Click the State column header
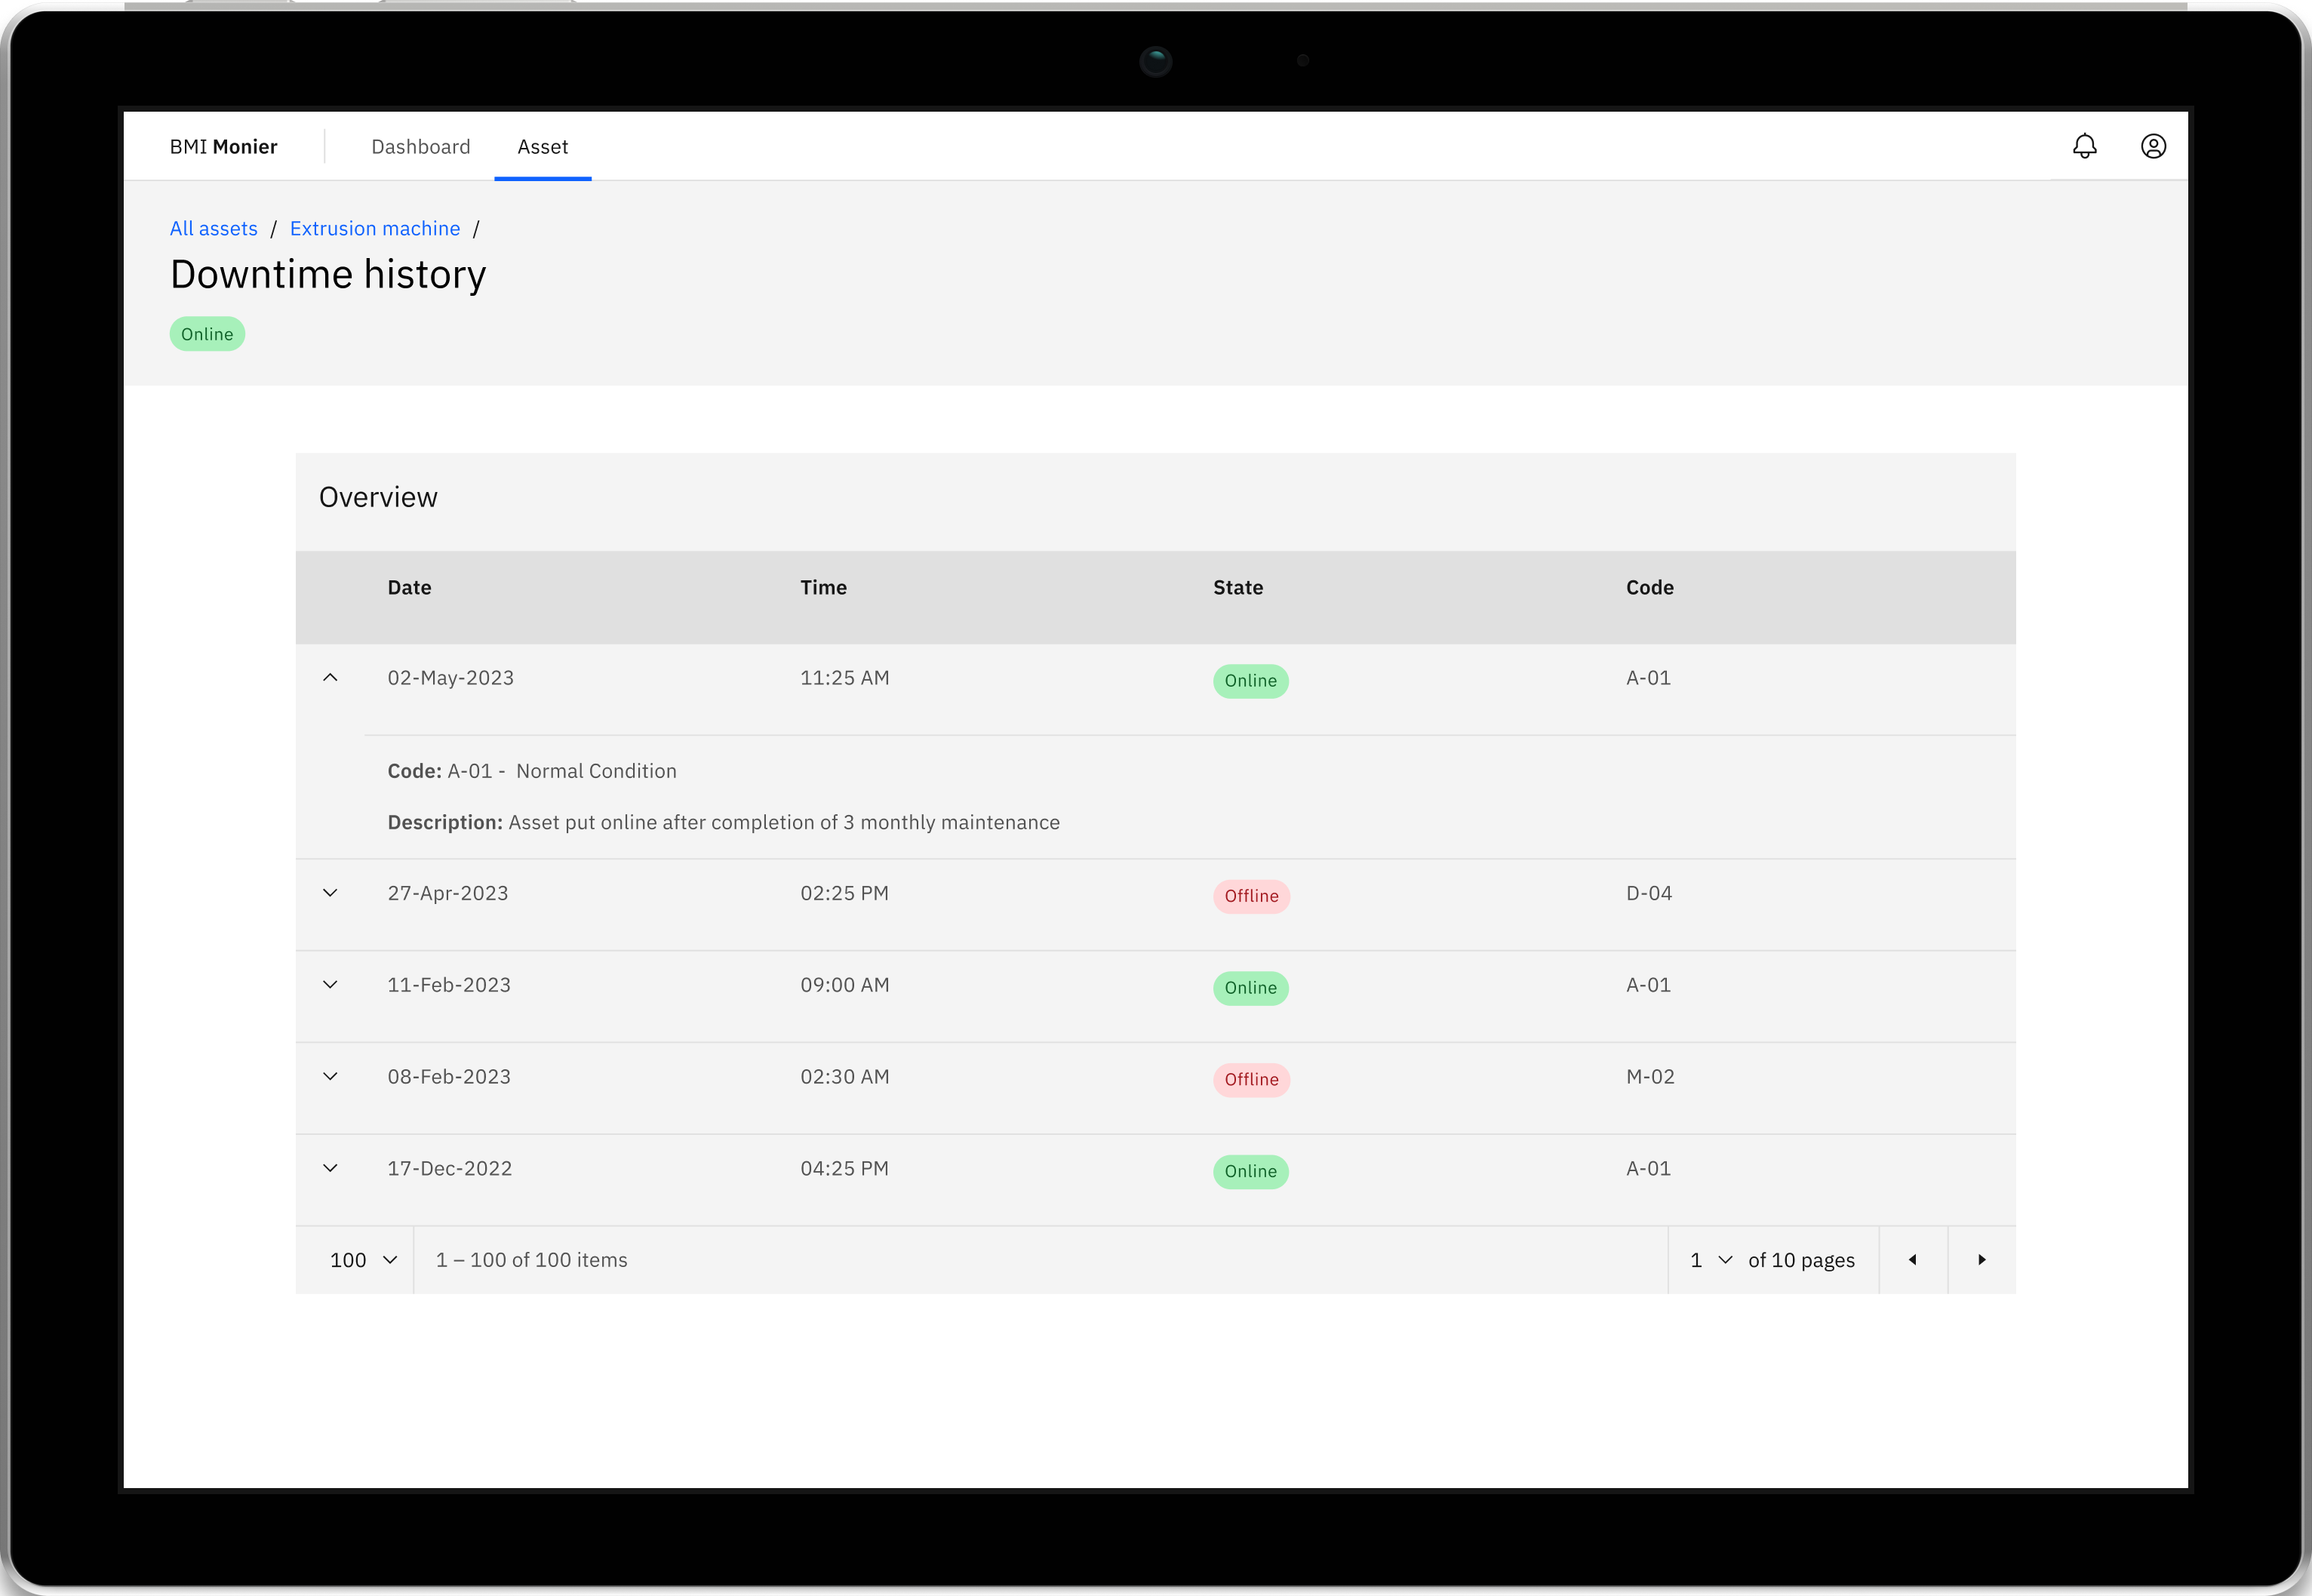Screen dimensions: 2312x1596 (1237, 588)
